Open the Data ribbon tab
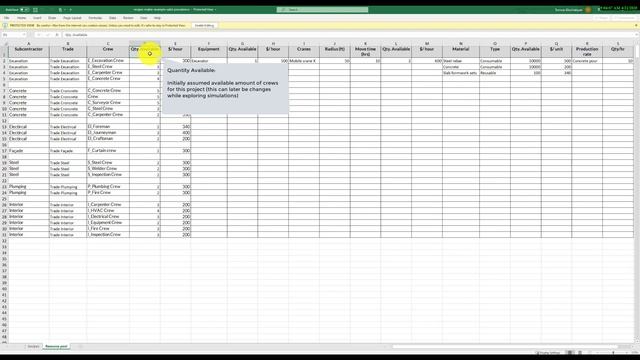Viewport: 640px width, 360px height. pyautogui.click(x=112, y=18)
